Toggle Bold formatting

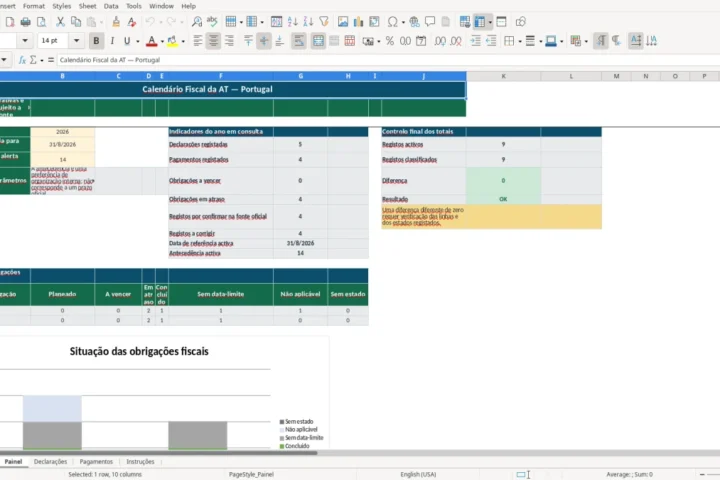point(96,41)
